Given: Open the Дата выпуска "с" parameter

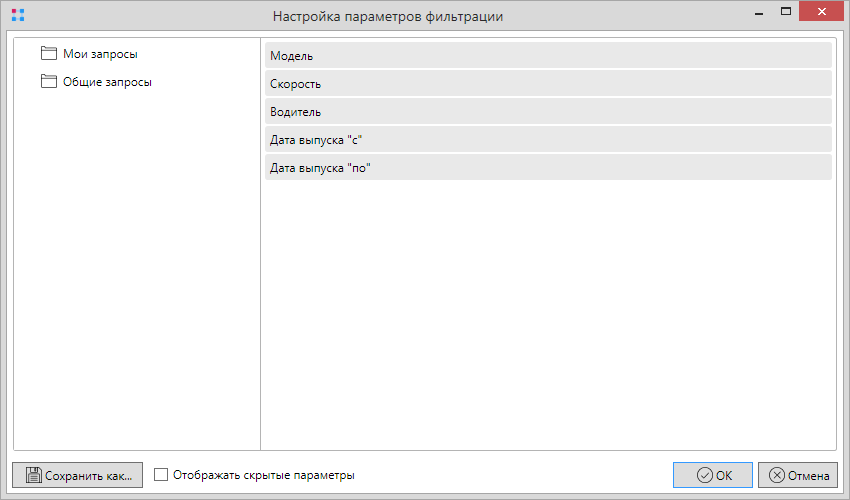Looking at the screenshot, I should pyautogui.click(x=548, y=140).
